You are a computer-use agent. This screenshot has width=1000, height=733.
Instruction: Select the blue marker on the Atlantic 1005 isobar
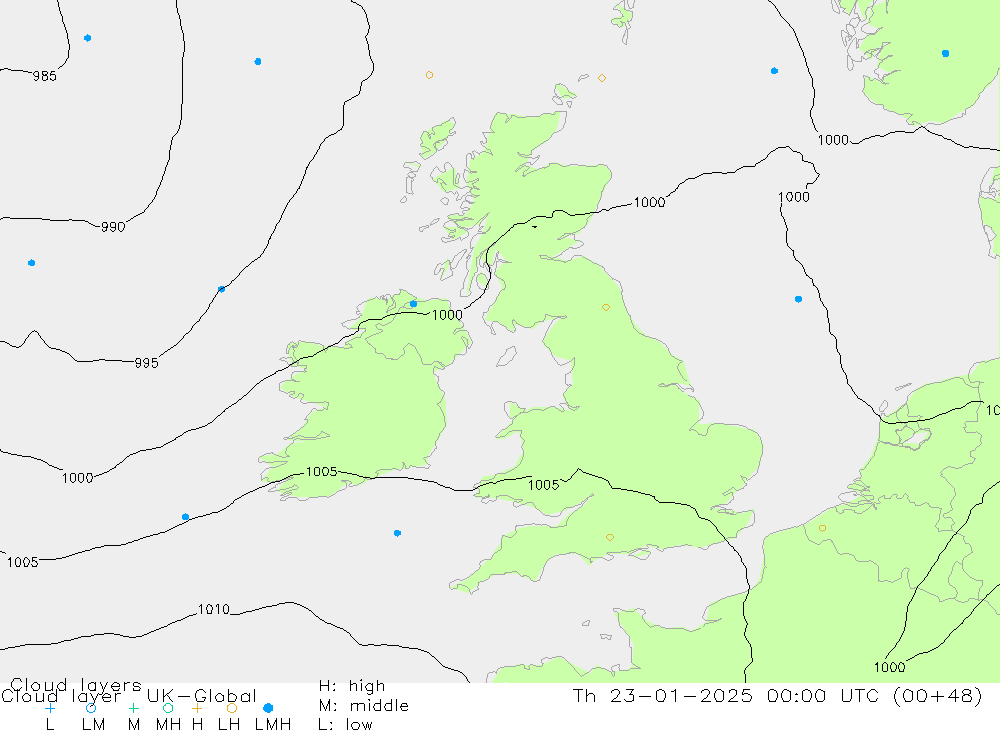point(186,517)
